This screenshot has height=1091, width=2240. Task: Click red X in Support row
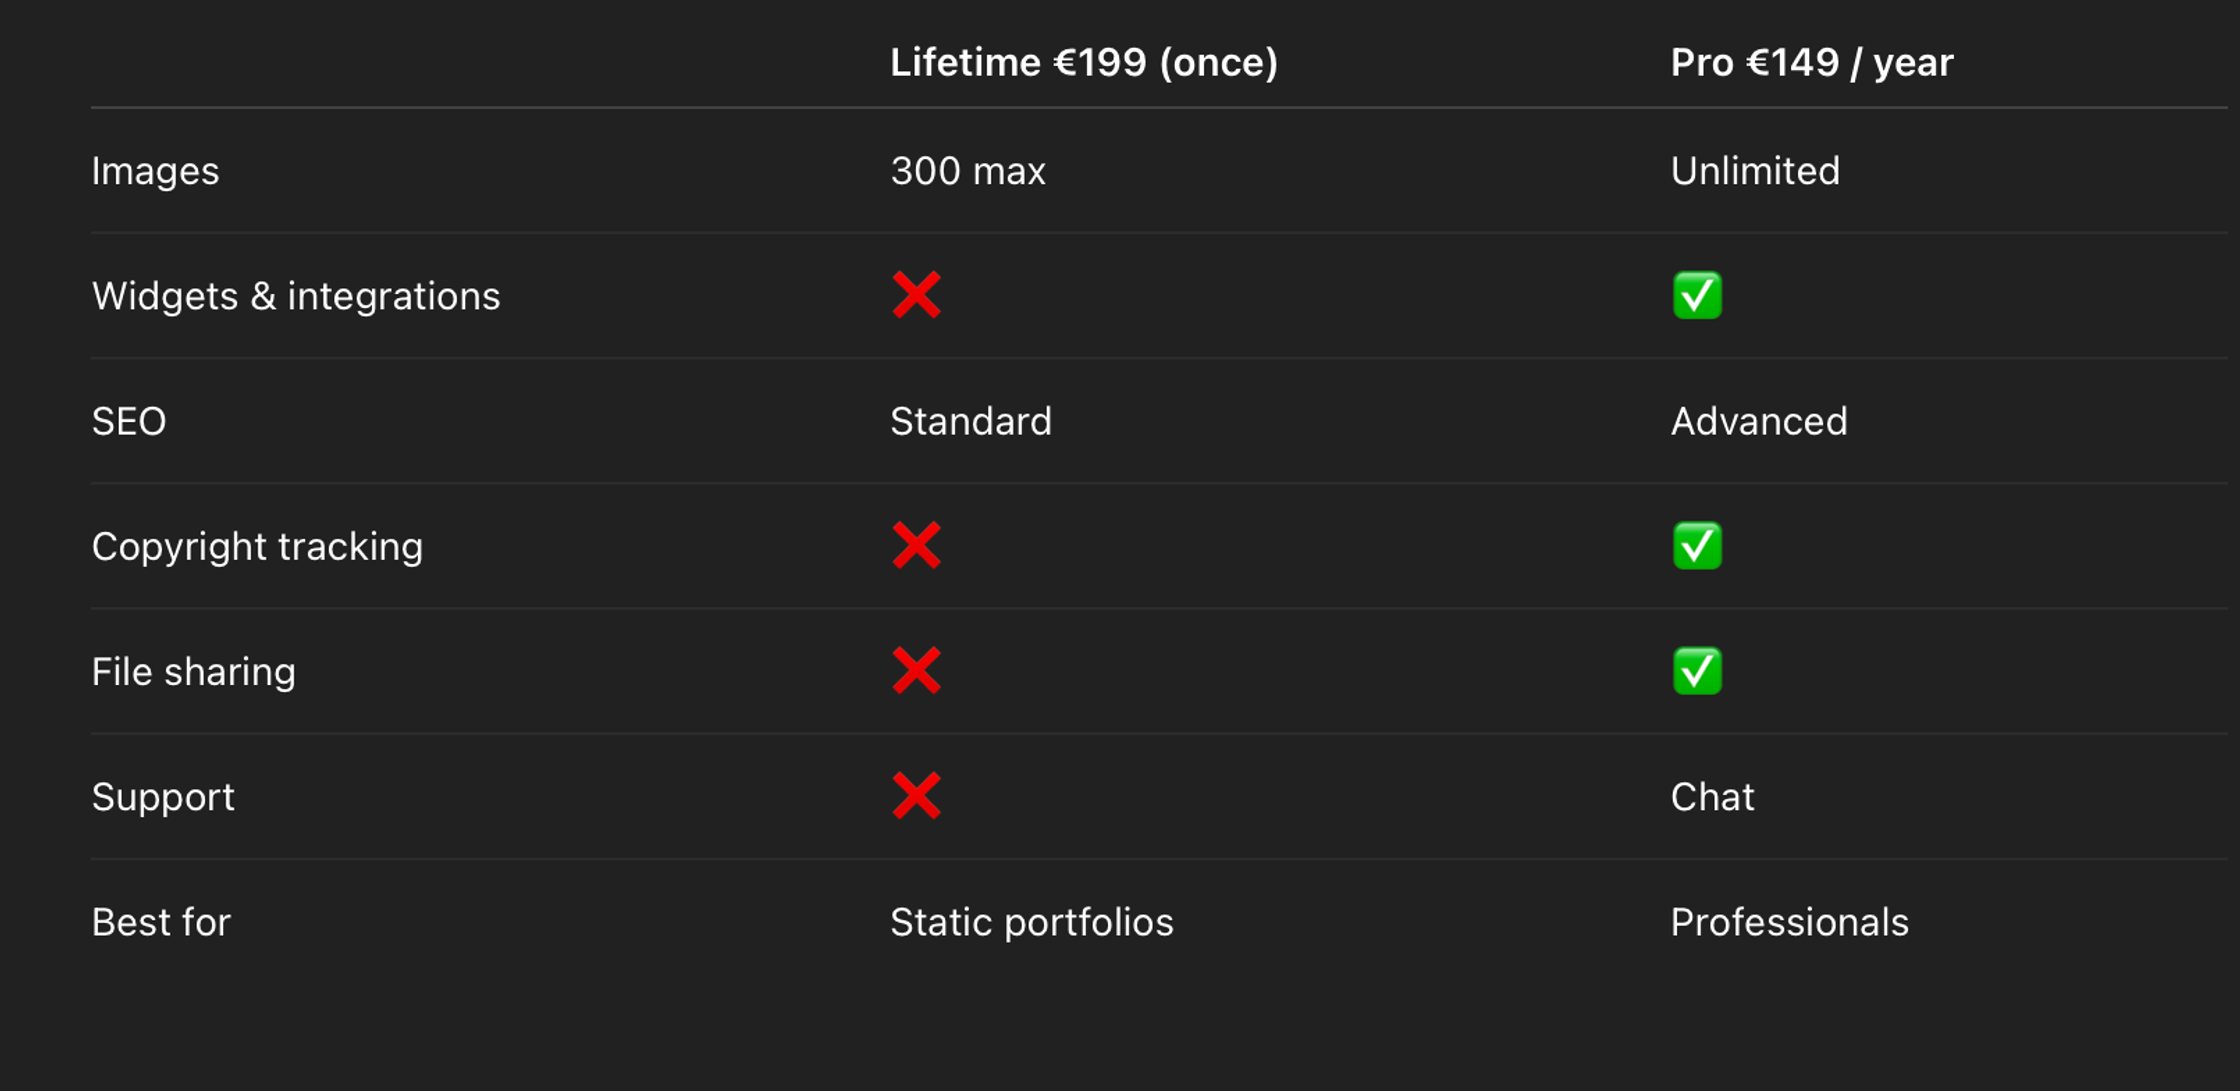[916, 796]
